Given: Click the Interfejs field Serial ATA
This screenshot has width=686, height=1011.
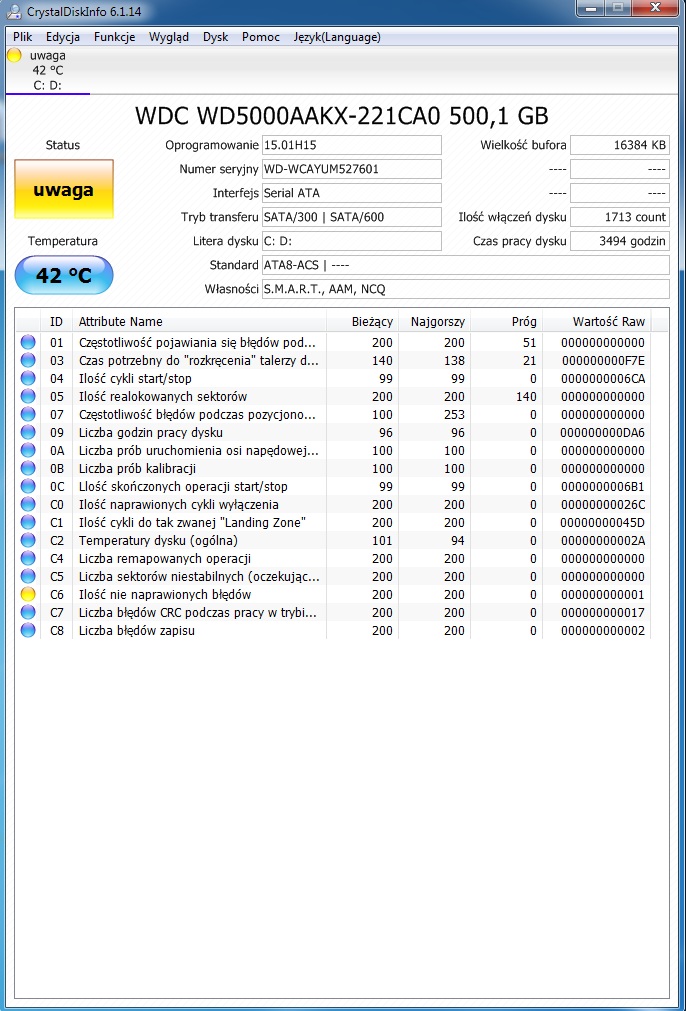Looking at the screenshot, I should pos(351,193).
